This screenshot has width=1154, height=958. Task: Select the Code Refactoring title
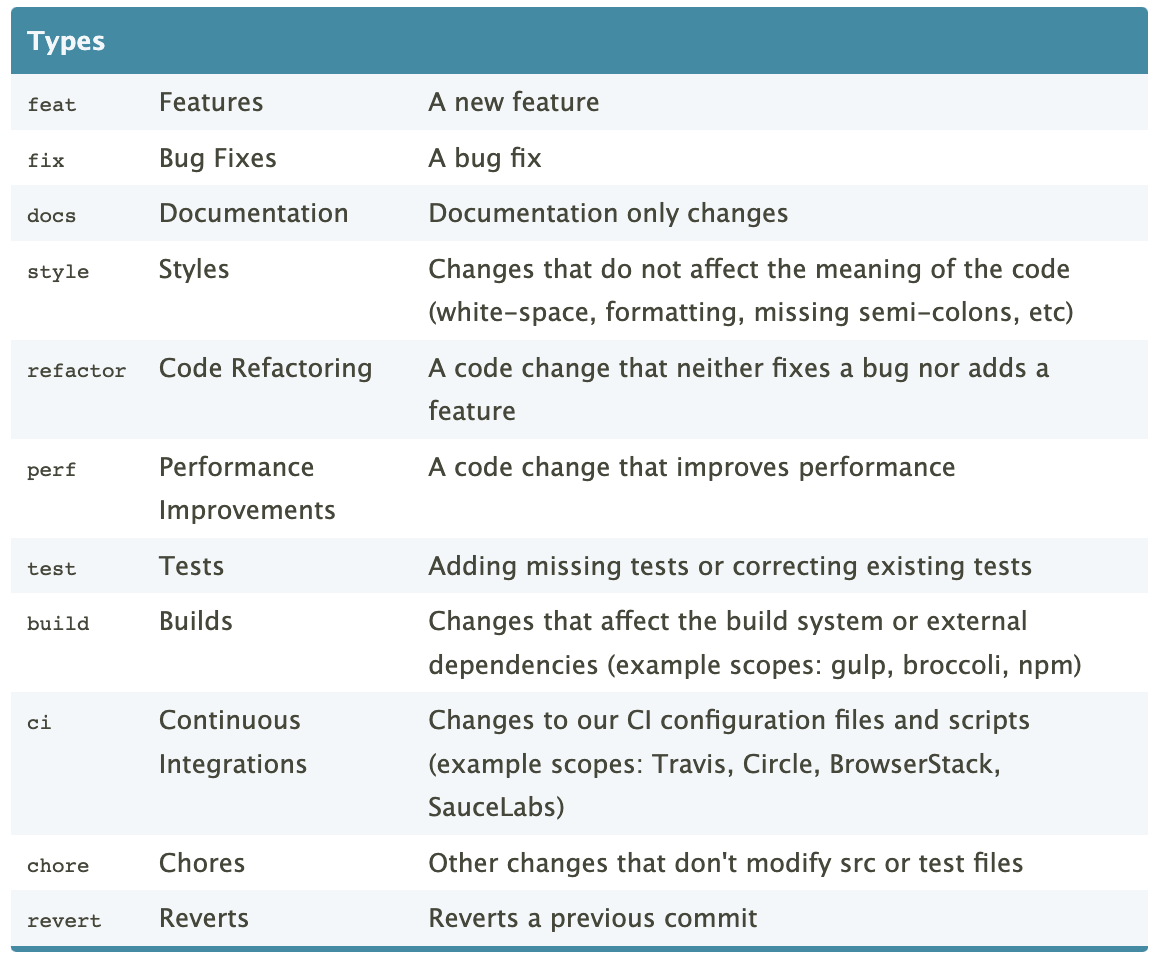266,369
